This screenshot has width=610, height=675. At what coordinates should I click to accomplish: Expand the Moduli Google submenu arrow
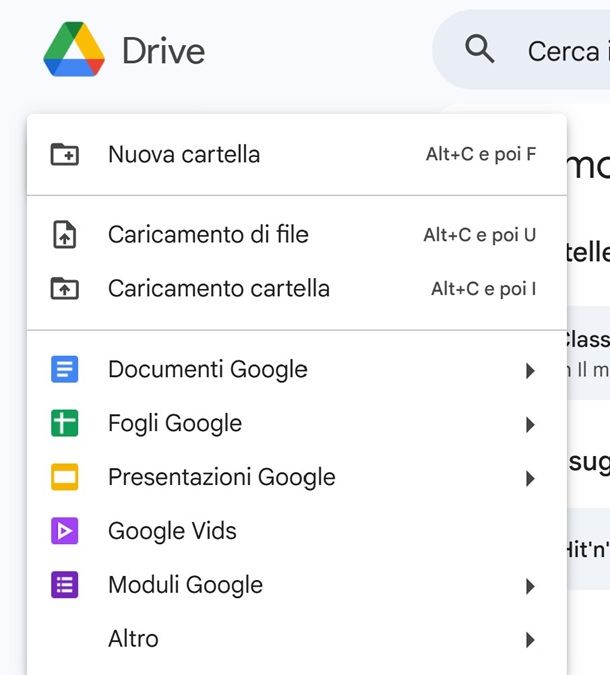(530, 586)
